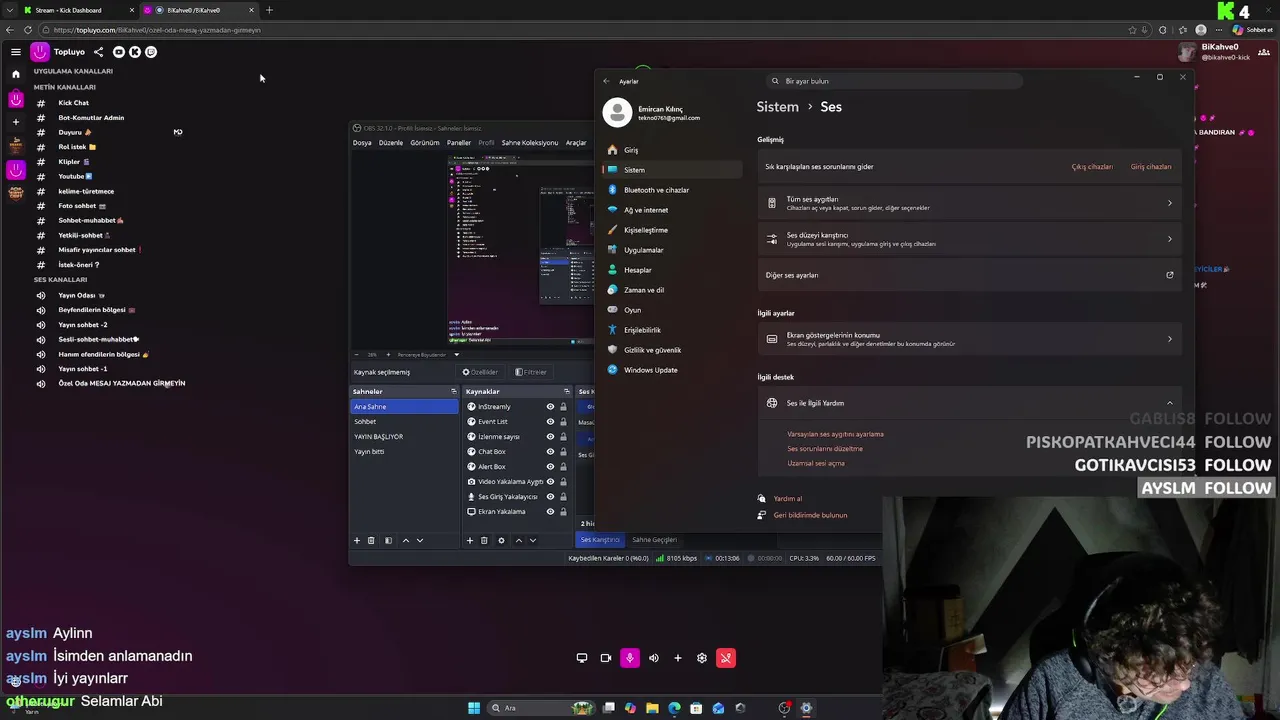Move source up in Kaynaklar toolbar
The width and height of the screenshot is (1280, 720).
coord(518,540)
